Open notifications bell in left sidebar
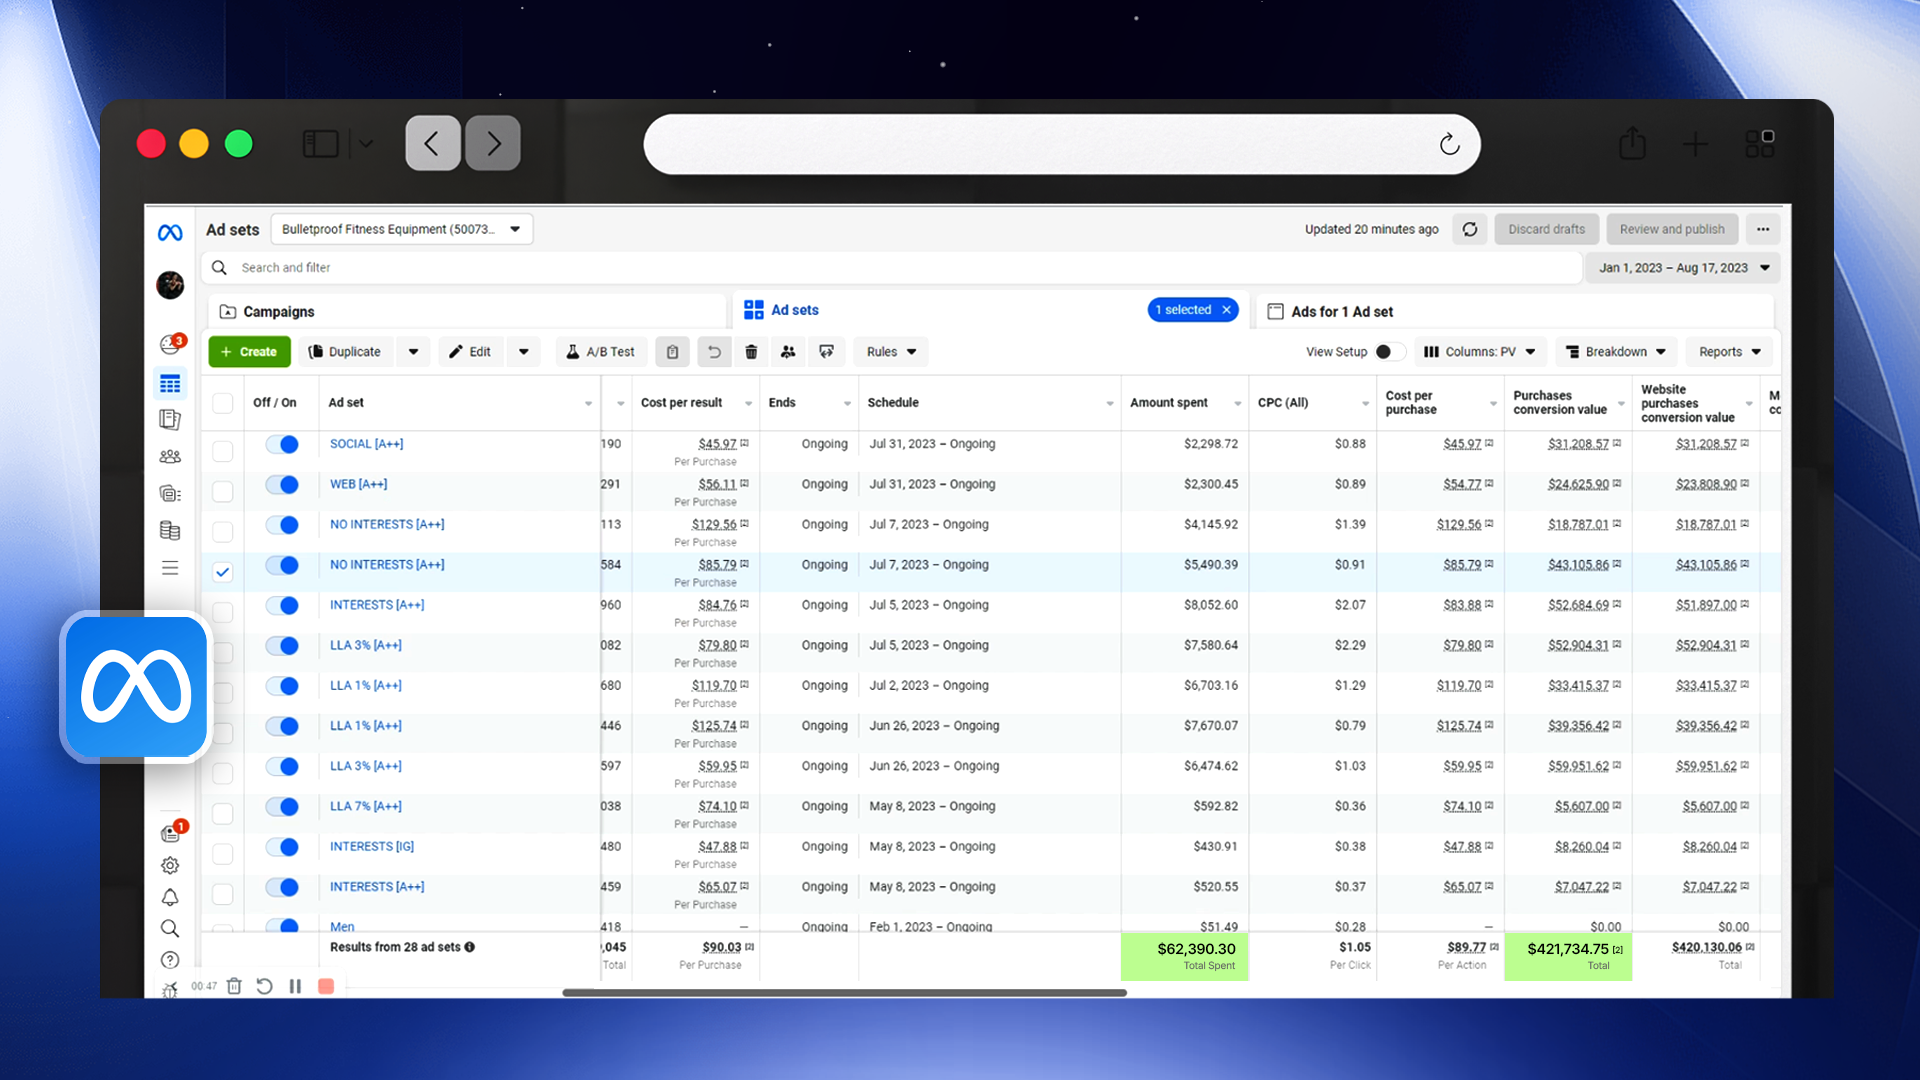The image size is (1920, 1080). (170, 897)
